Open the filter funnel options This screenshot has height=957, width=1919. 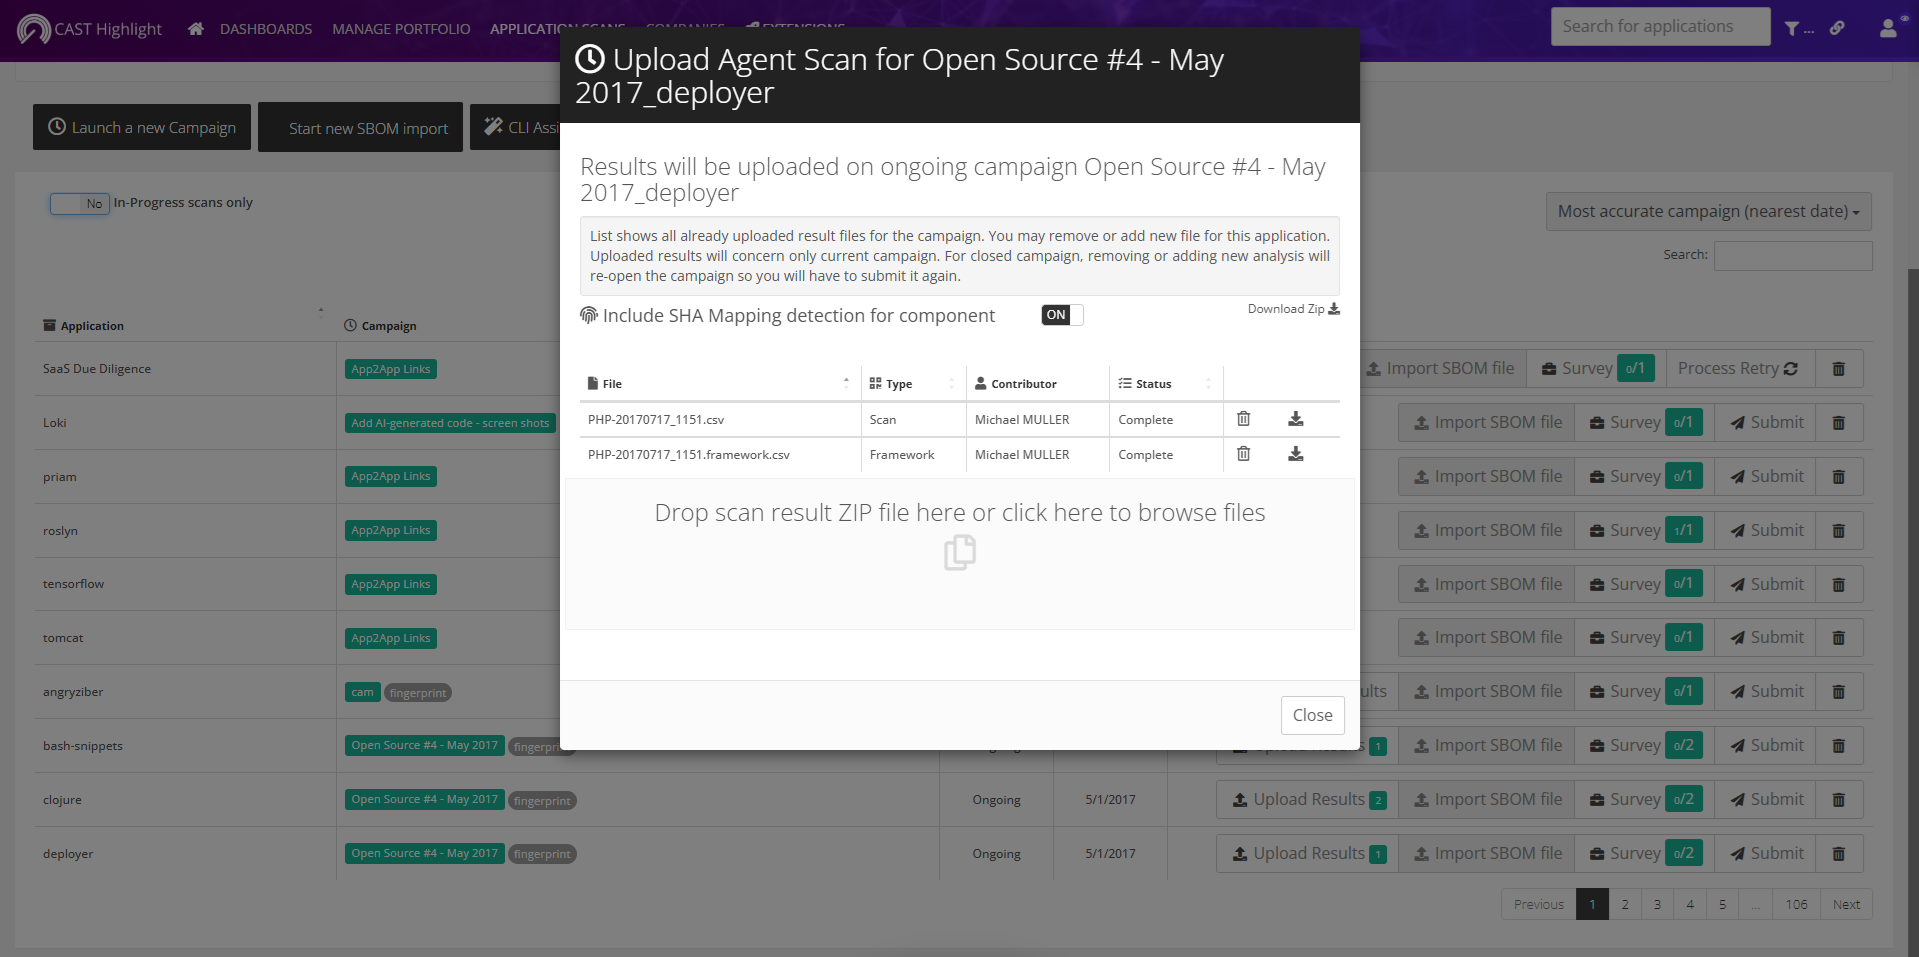tap(1798, 29)
